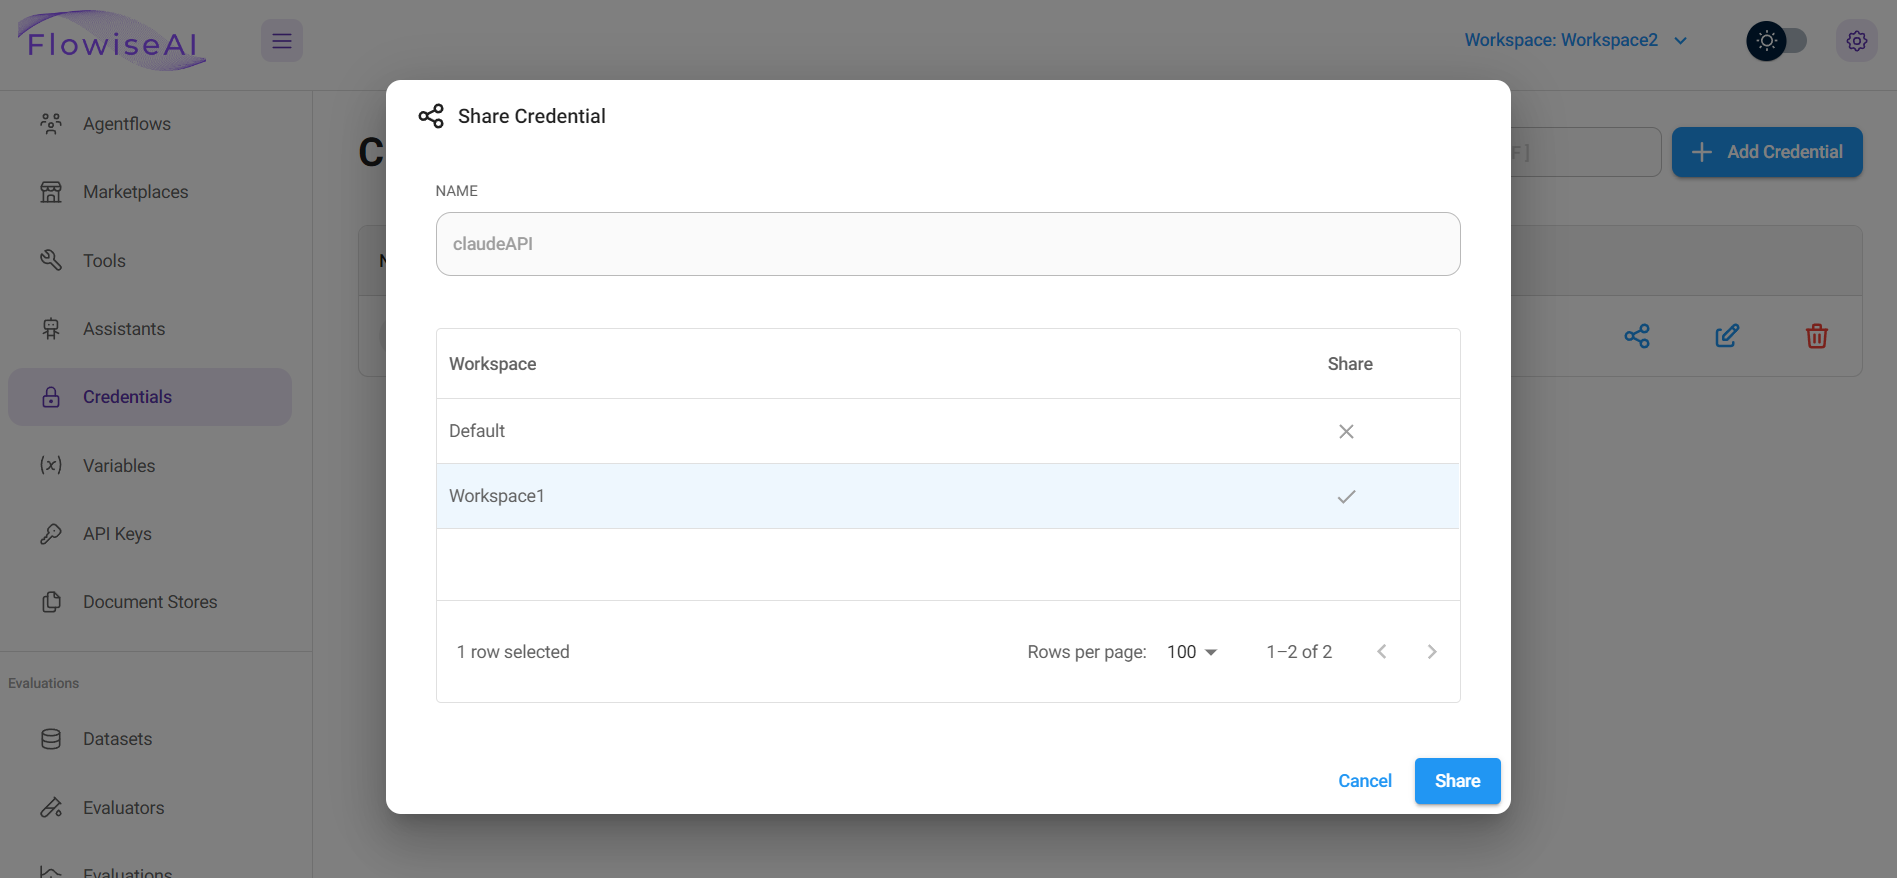This screenshot has height=878, width=1897.
Task: Click the hamburger menu icon
Action: [x=282, y=41]
